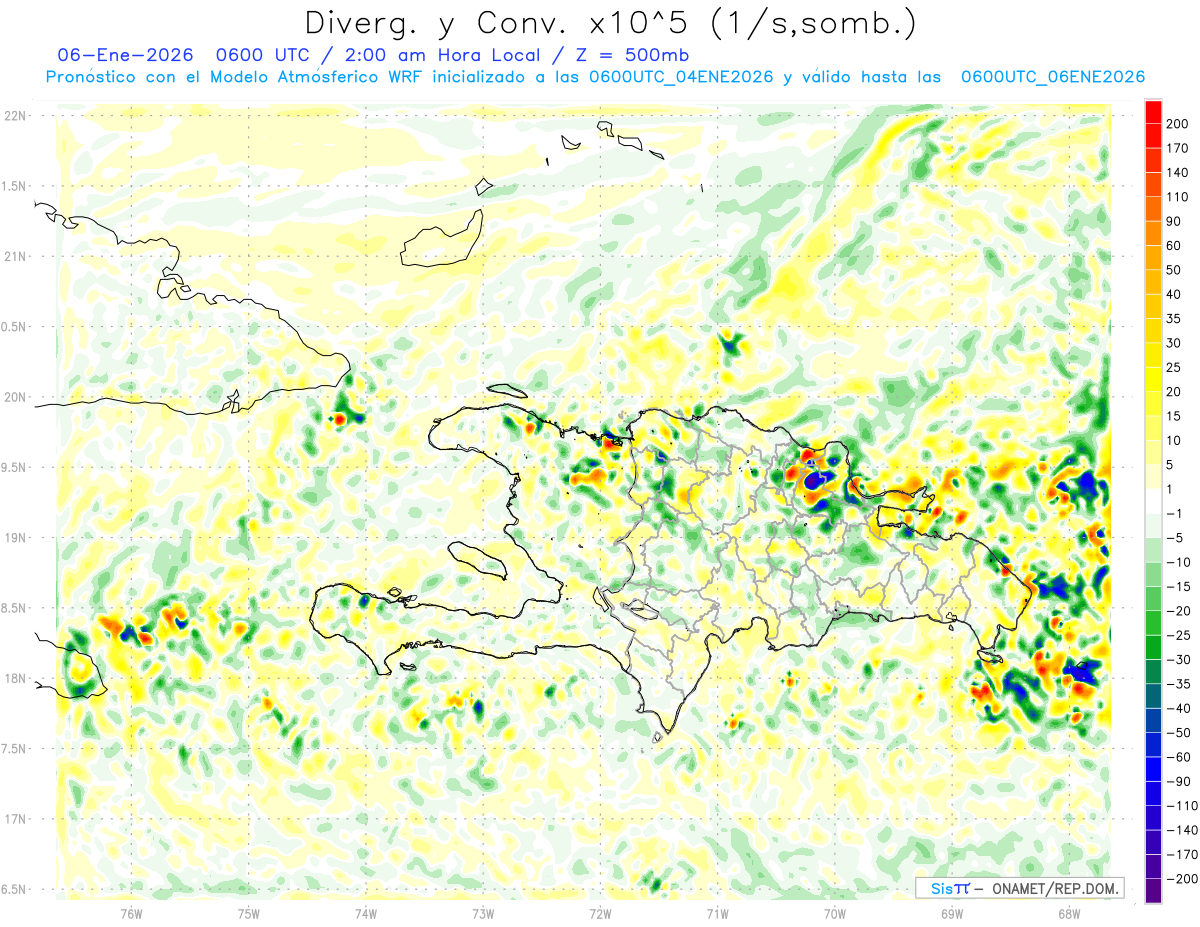
Task: Click the 76W longitude label
Action: [x=132, y=914]
